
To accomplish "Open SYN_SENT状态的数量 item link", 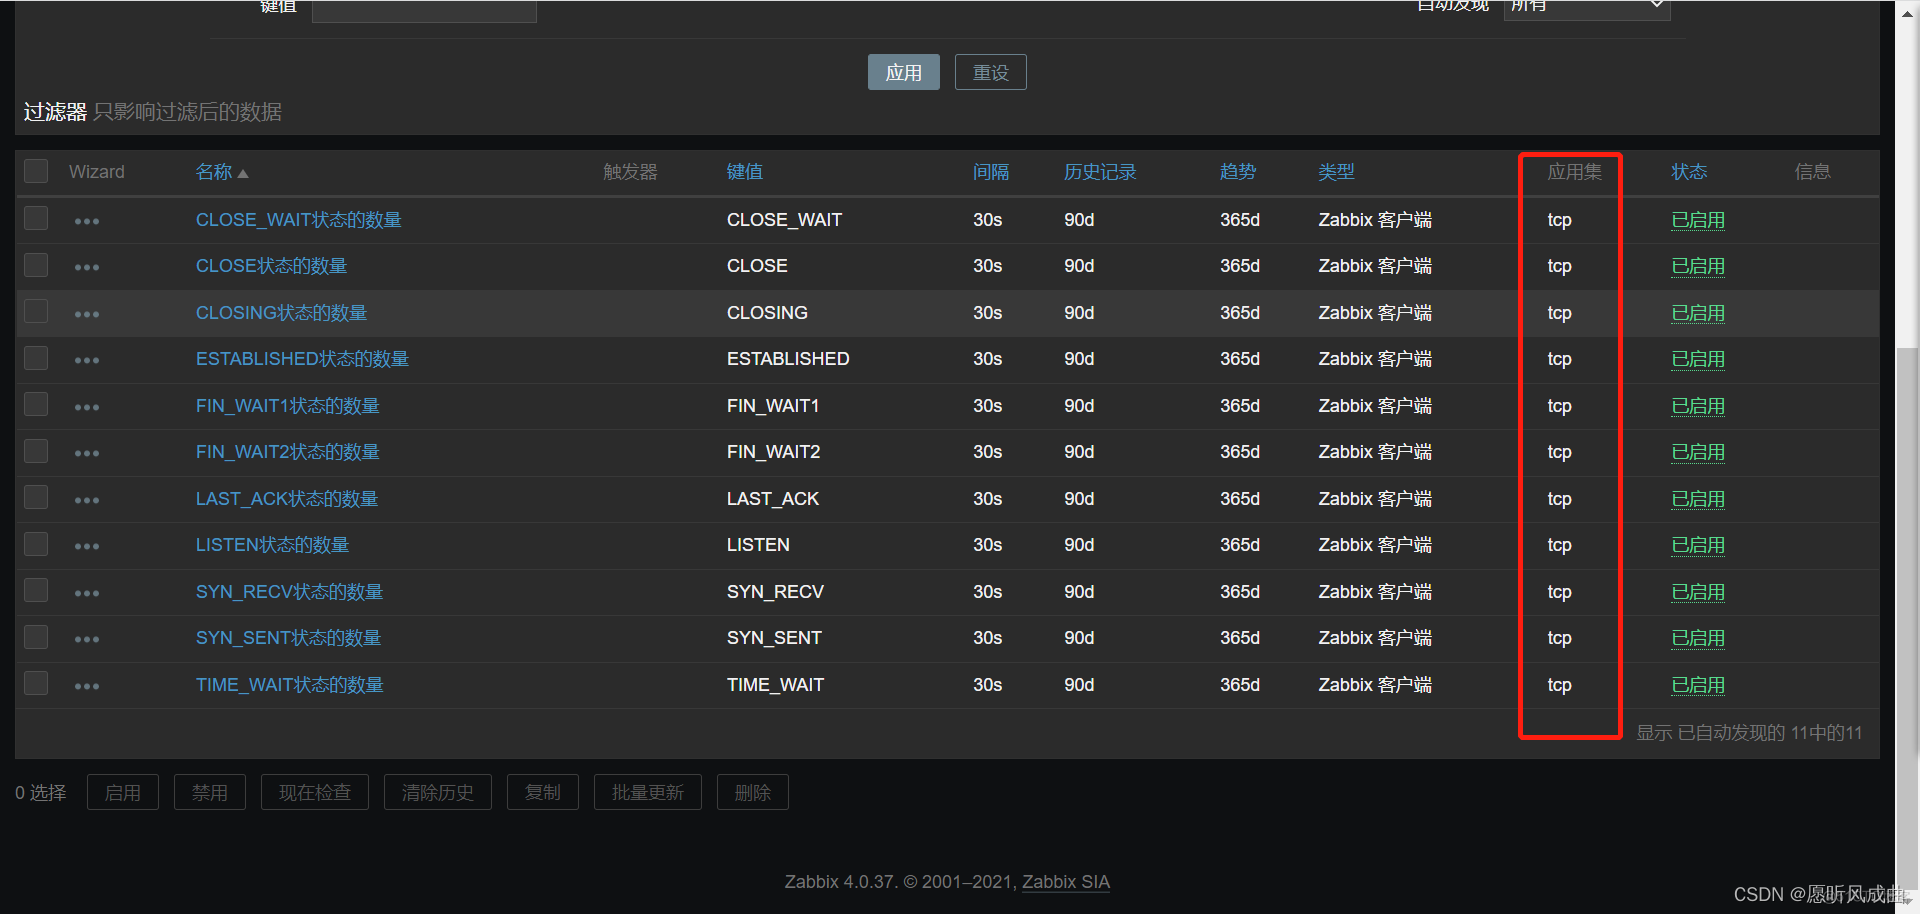I will tap(288, 638).
